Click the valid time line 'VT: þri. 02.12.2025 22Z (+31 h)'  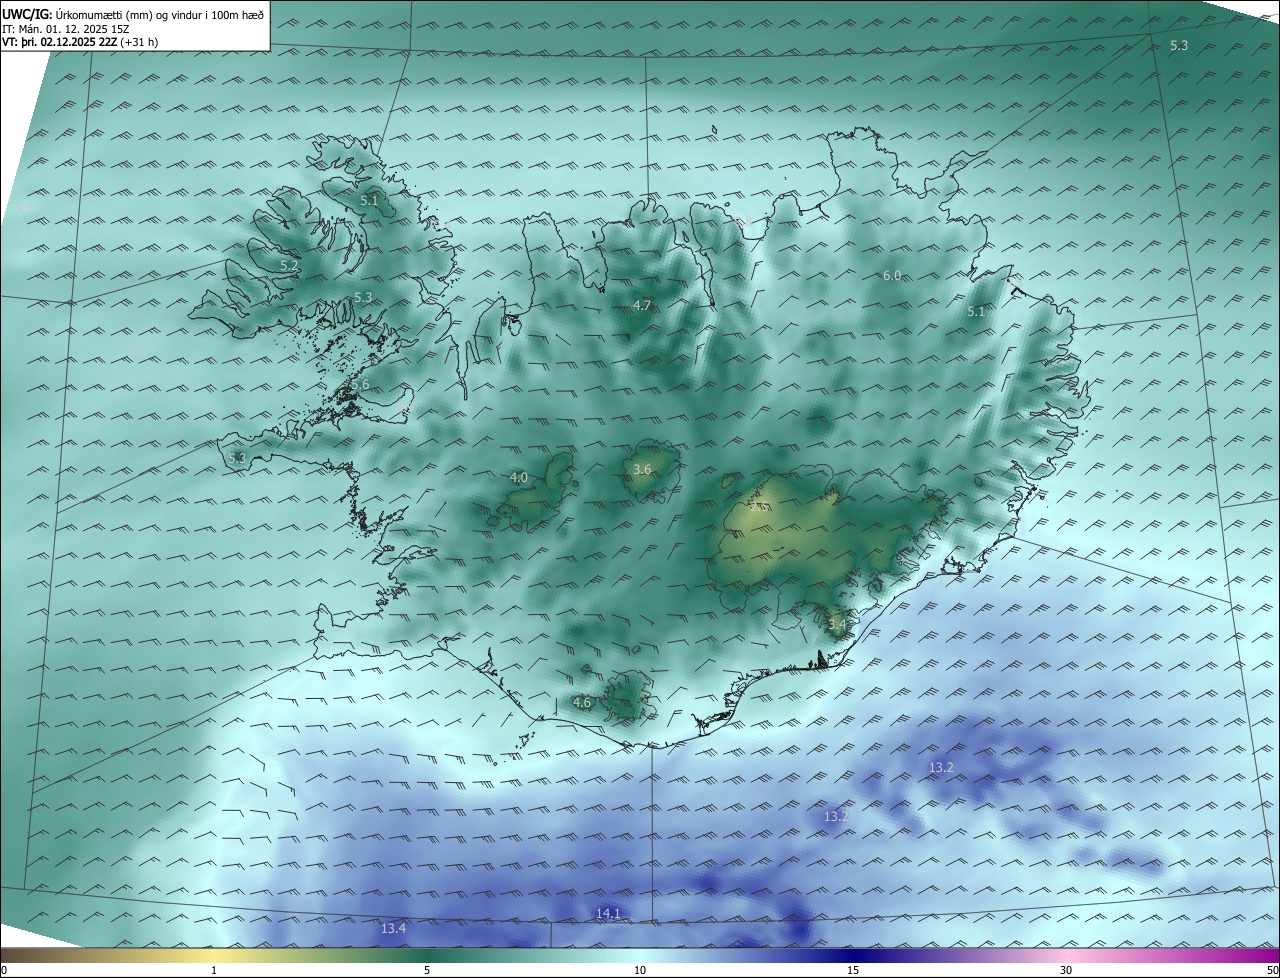(x=80, y=42)
